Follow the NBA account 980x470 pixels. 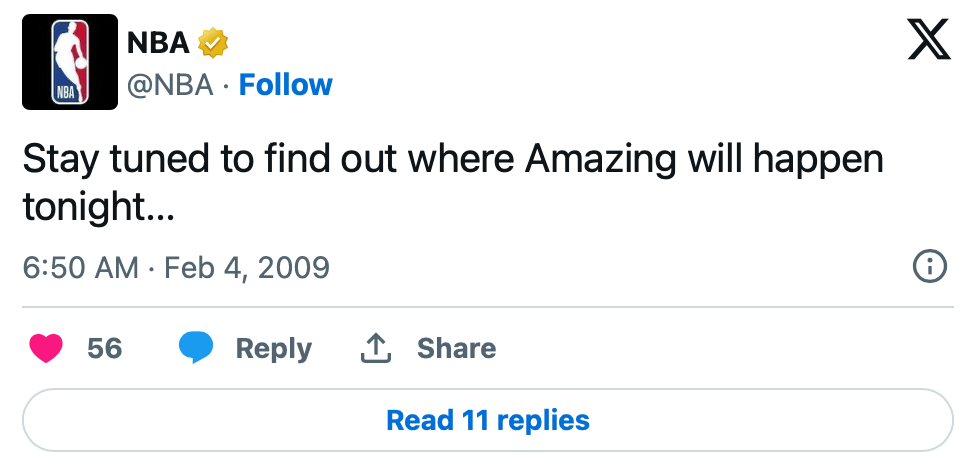(286, 85)
